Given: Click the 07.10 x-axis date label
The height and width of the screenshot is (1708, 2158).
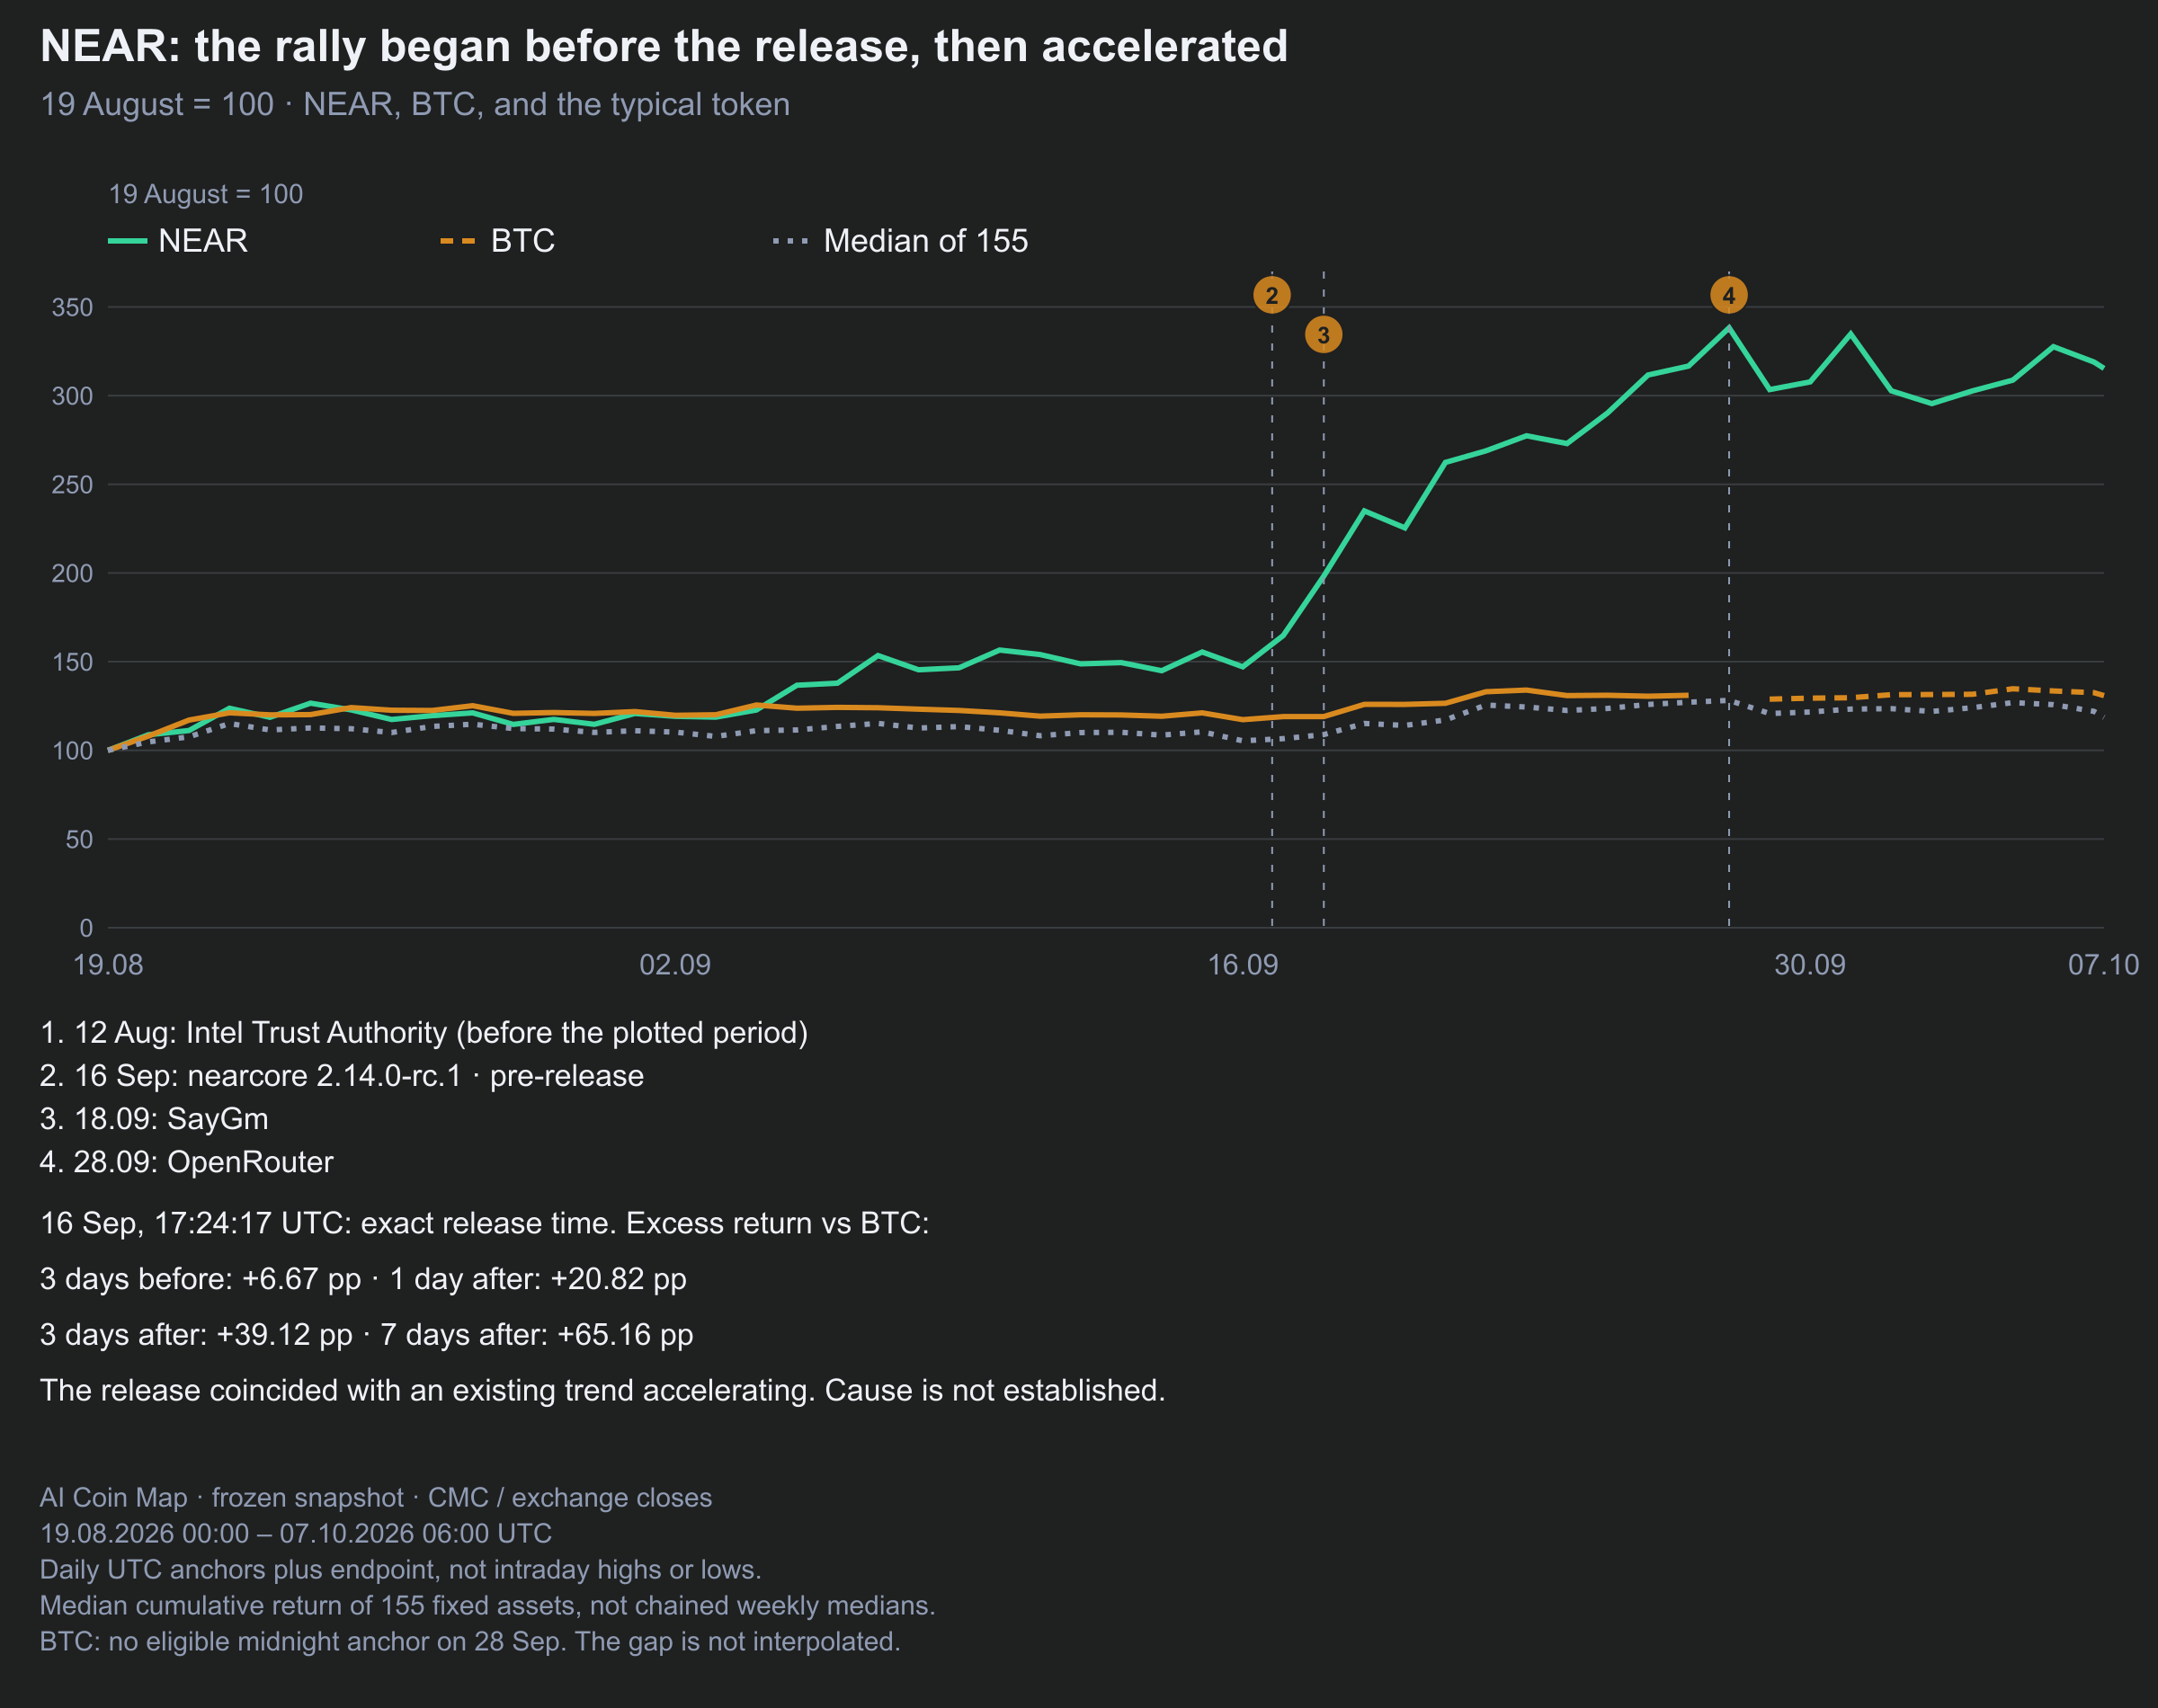Looking at the screenshot, I should [2104, 964].
